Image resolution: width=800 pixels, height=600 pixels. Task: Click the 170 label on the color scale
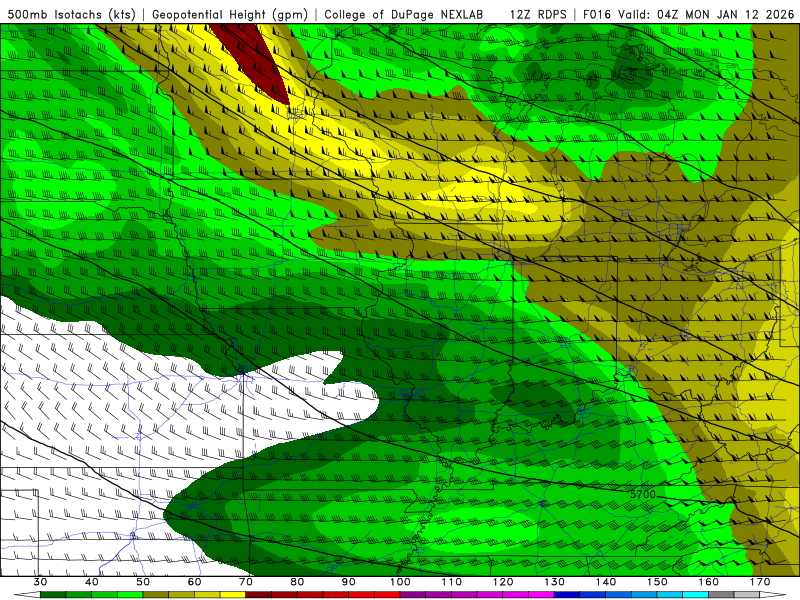click(760, 582)
